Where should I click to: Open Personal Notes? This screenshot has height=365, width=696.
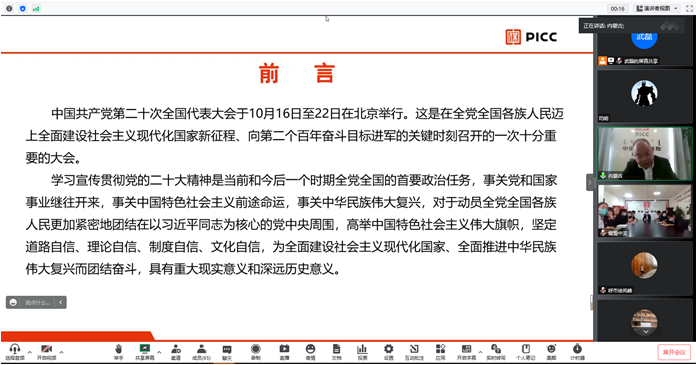click(526, 352)
